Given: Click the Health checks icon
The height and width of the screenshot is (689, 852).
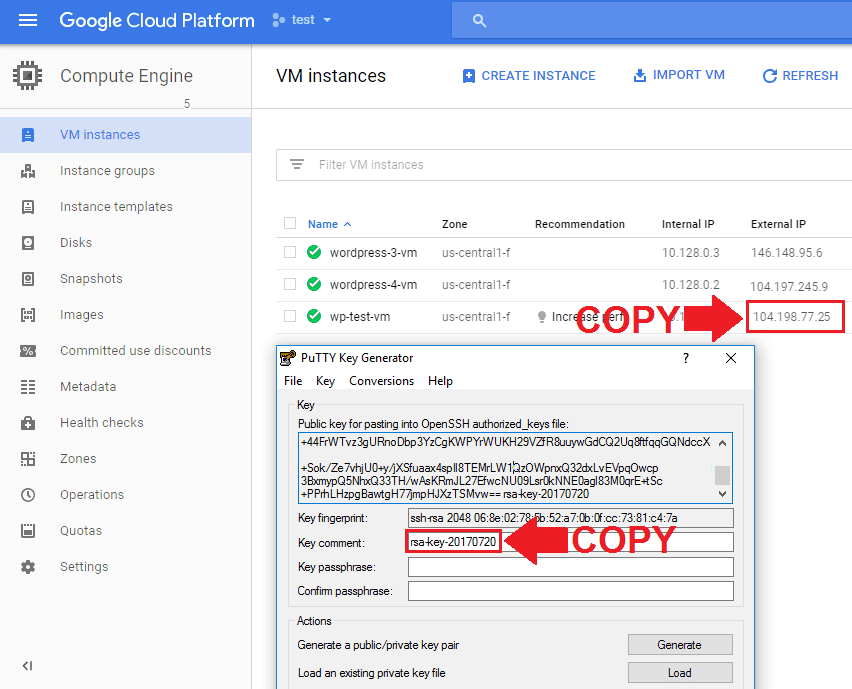Looking at the screenshot, I should 28,423.
